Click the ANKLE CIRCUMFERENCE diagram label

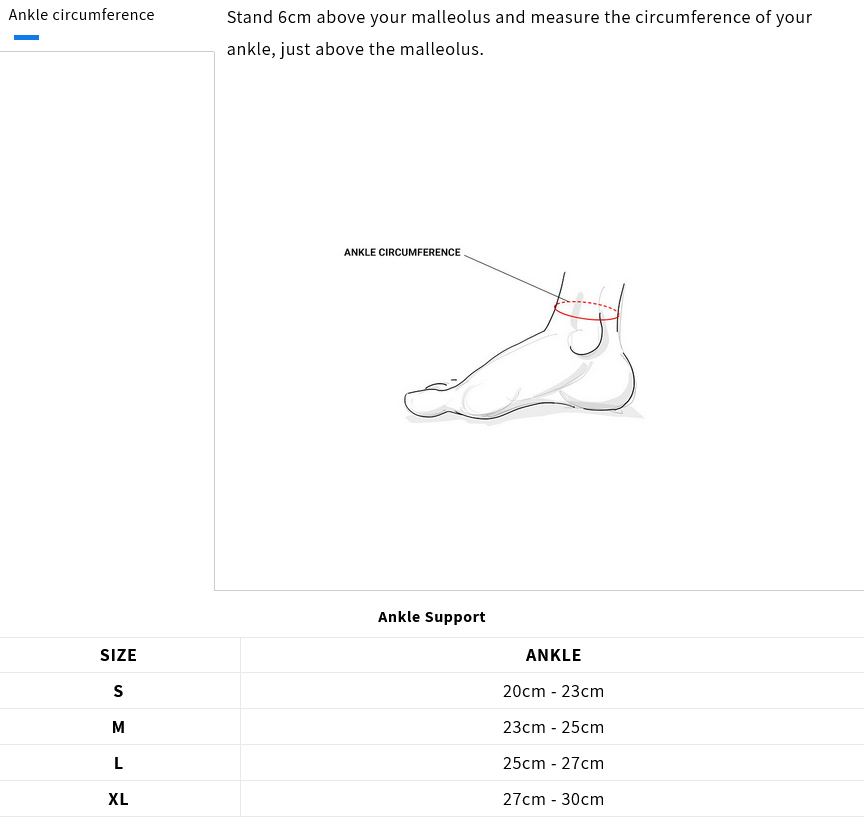[402, 253]
